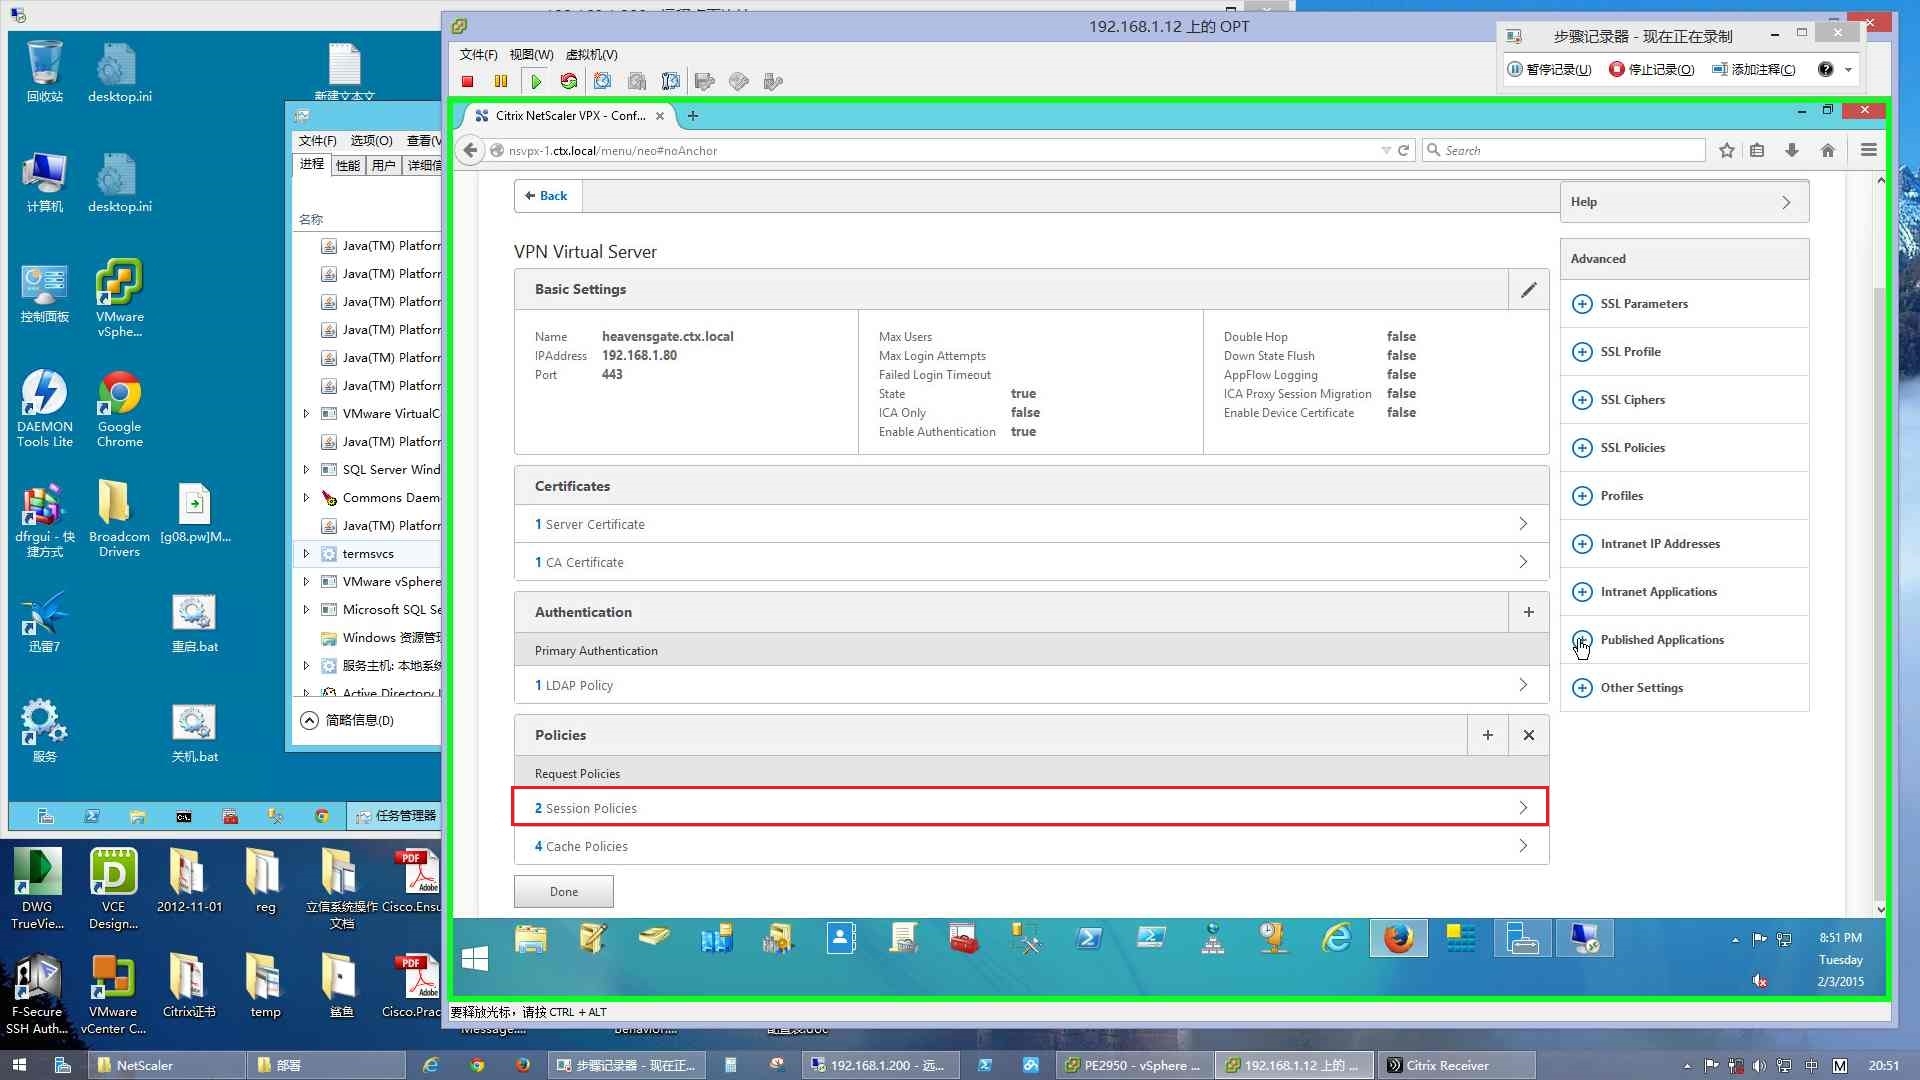Viewport: 1920px width, 1080px height.
Task: Click the snapshot manager wrench icon
Action: coord(671,81)
